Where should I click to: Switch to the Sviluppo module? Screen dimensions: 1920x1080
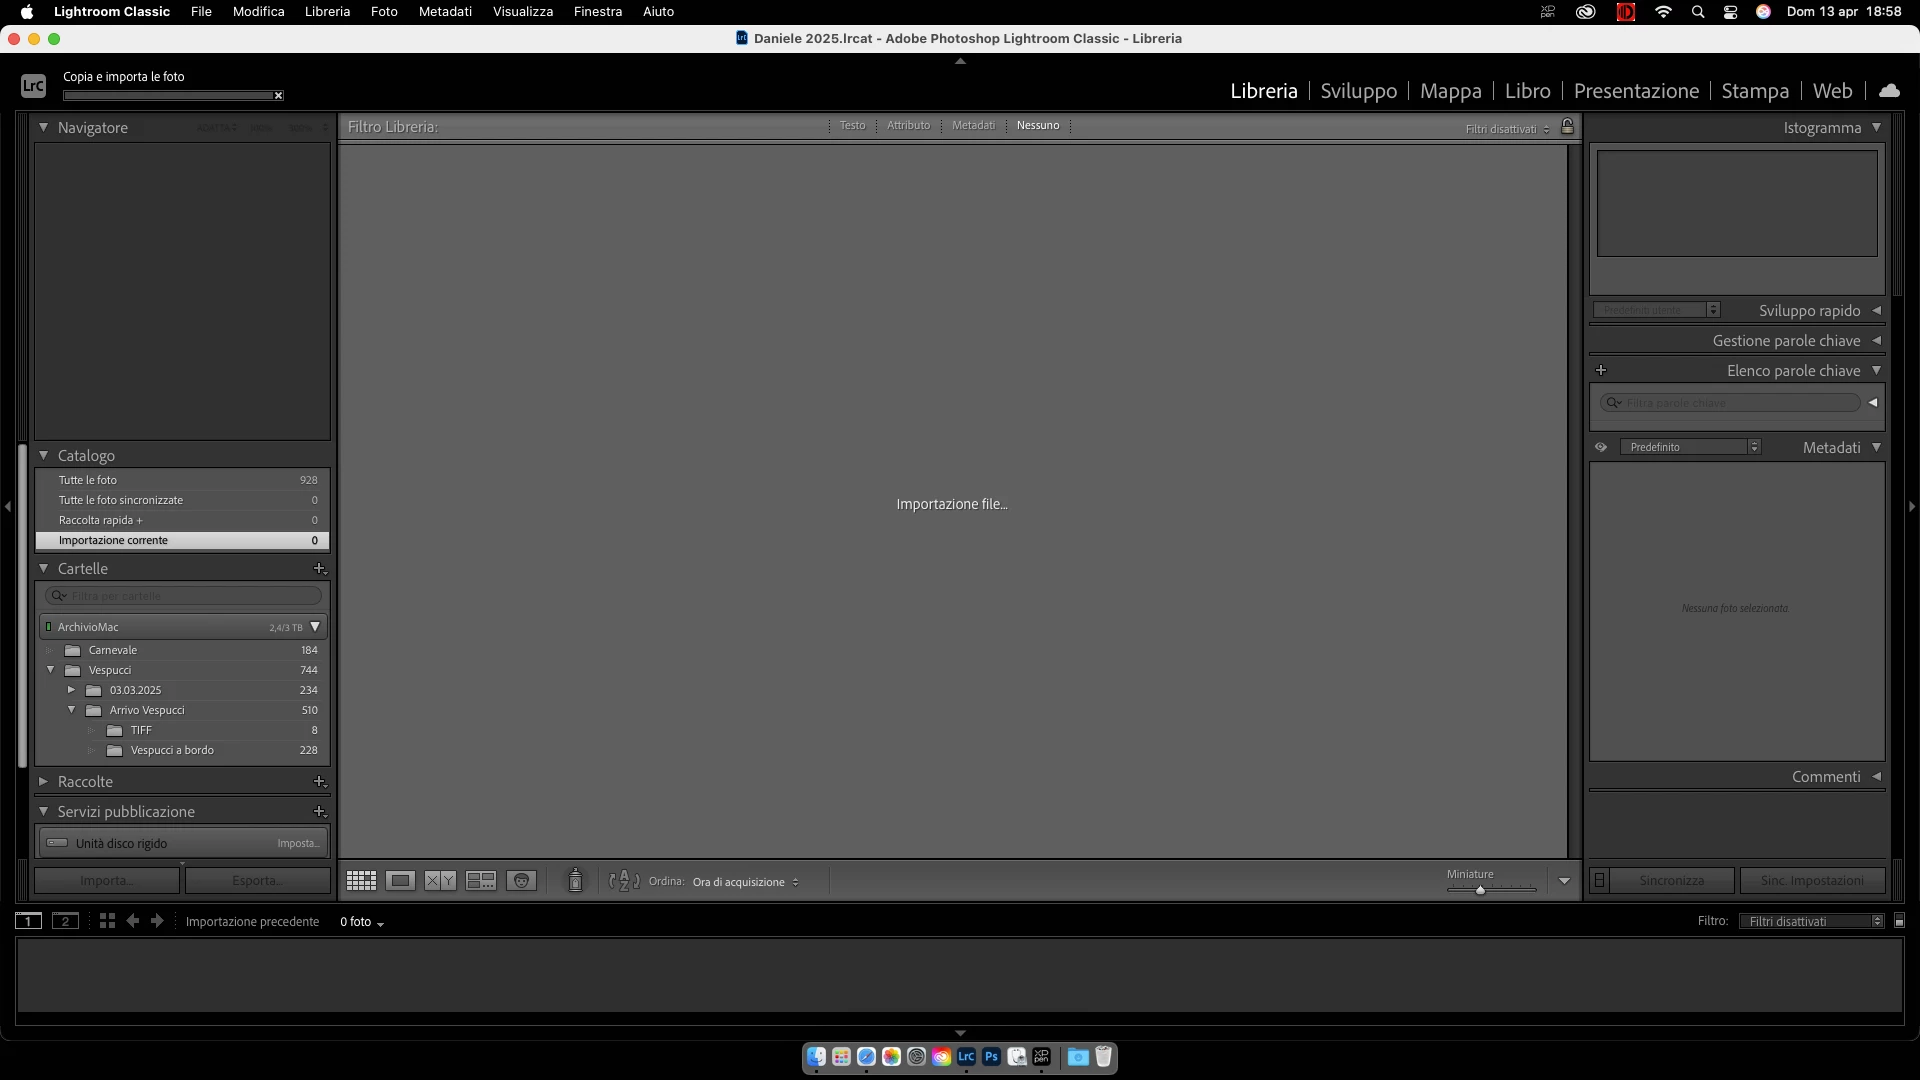tap(1358, 91)
